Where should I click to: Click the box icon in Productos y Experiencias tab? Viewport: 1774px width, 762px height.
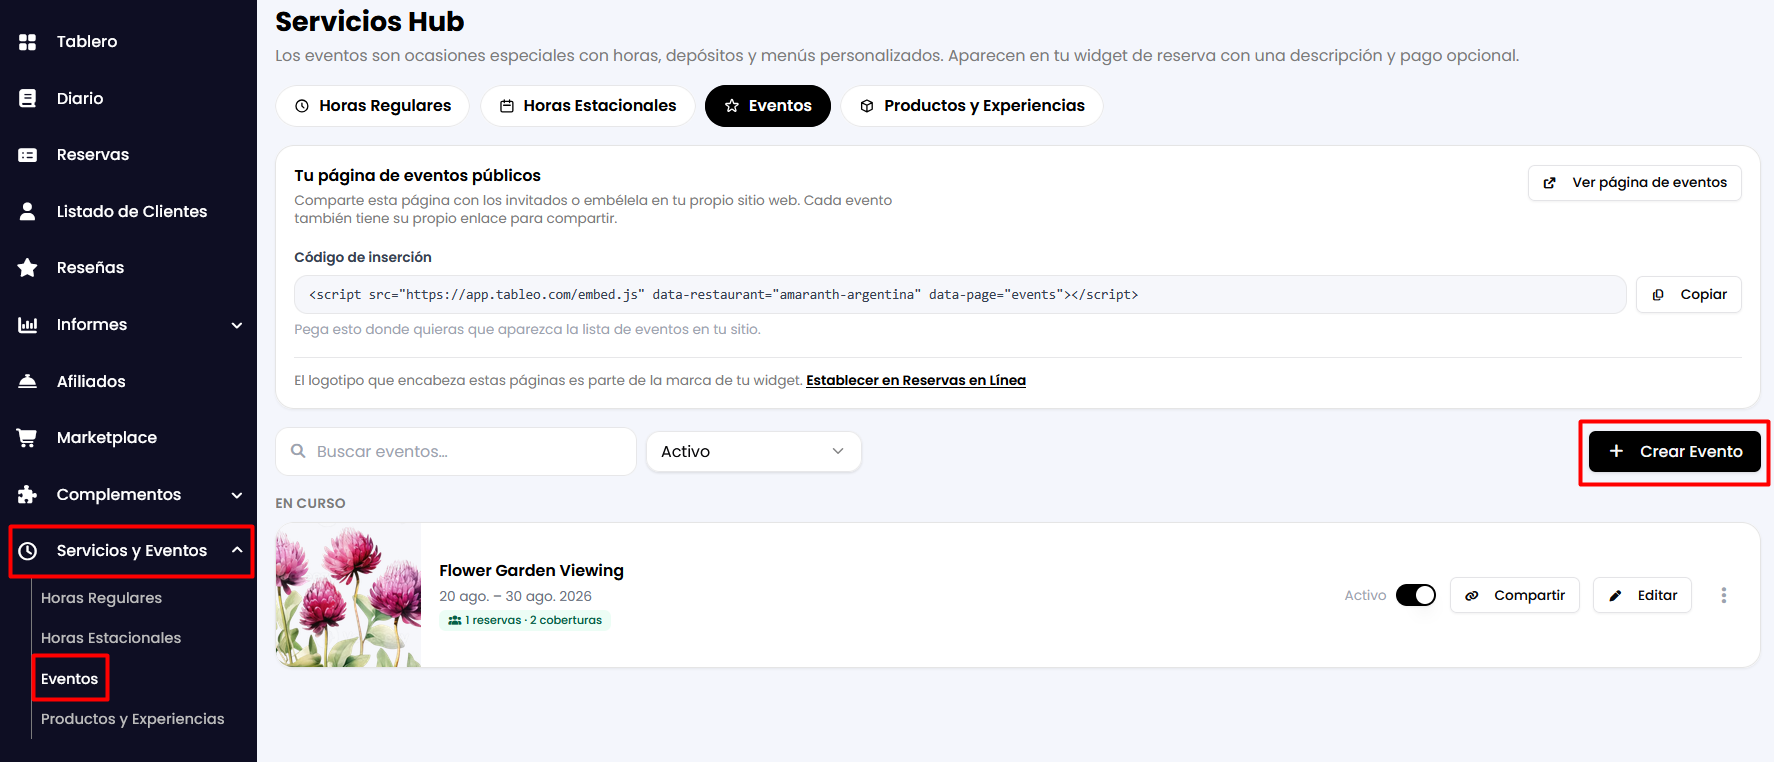click(867, 106)
